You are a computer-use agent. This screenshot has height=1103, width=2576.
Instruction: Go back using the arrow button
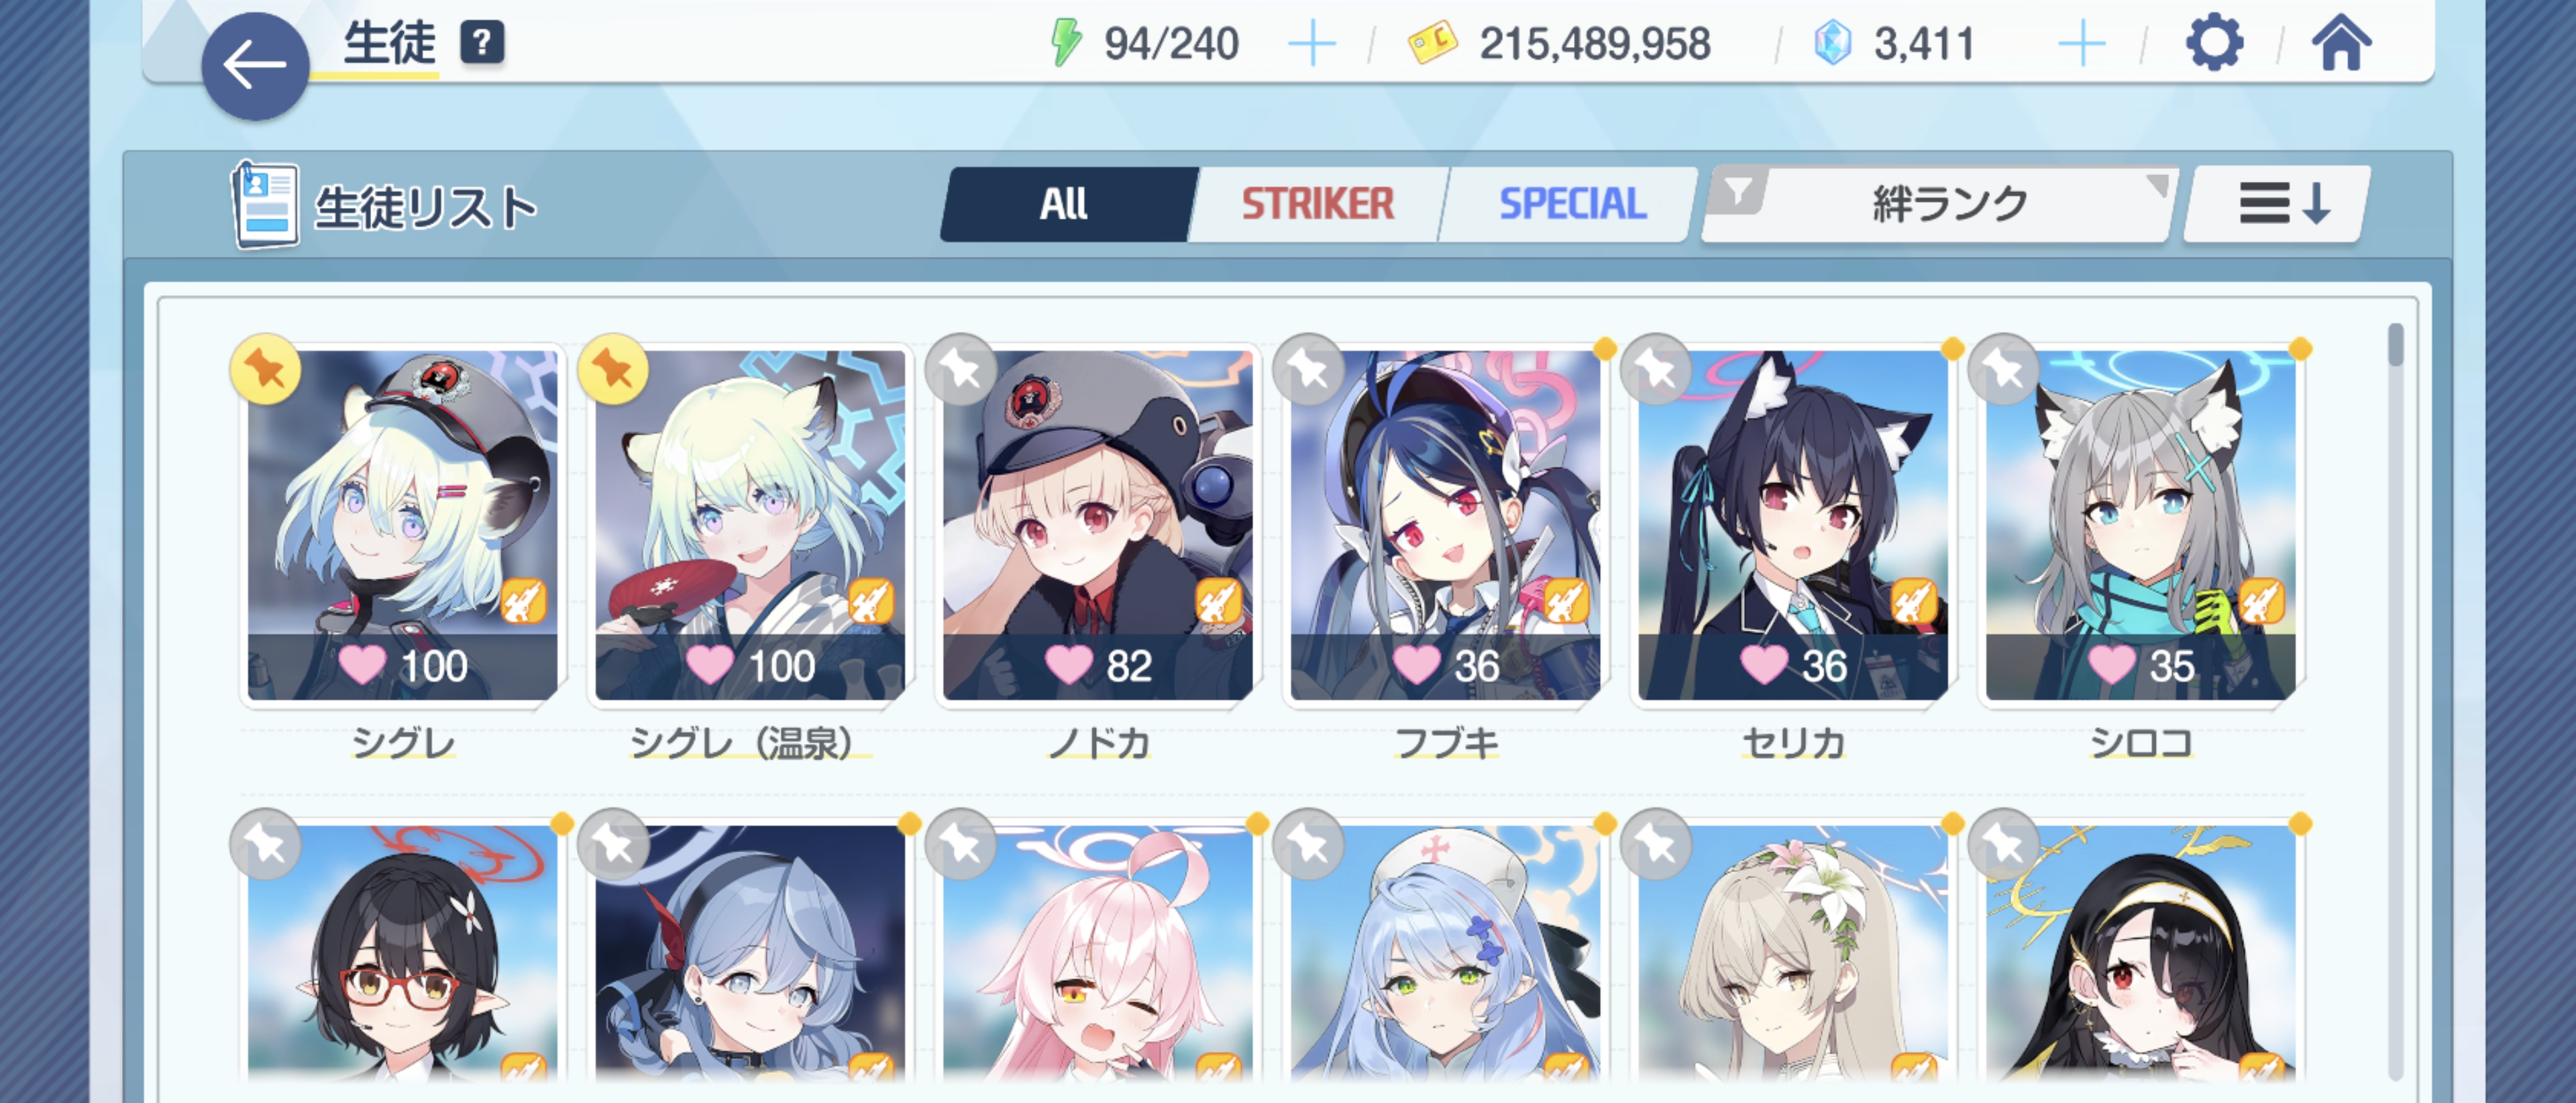click(x=255, y=66)
